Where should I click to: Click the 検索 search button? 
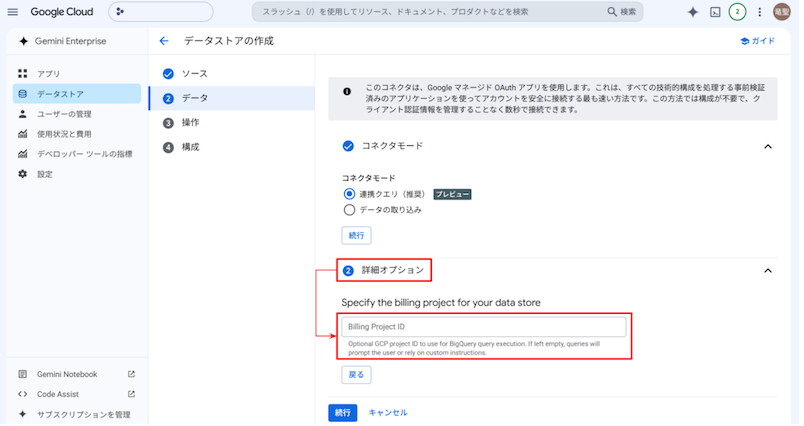point(621,12)
